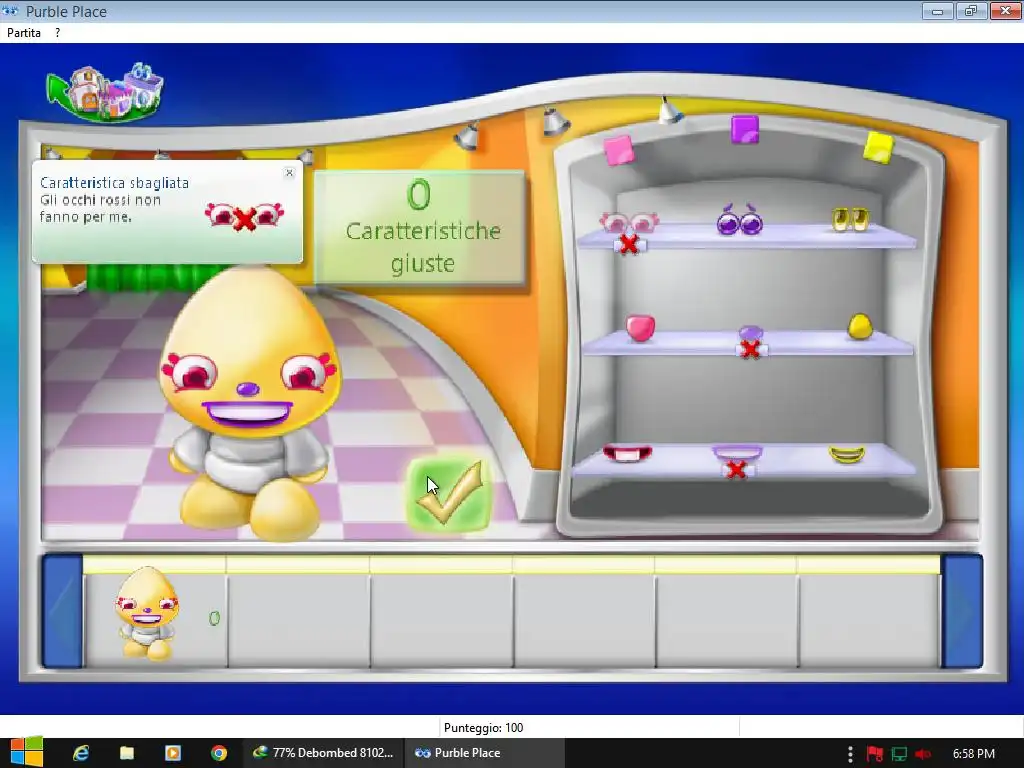Confirm the guess with the green checkmark button

449,493
